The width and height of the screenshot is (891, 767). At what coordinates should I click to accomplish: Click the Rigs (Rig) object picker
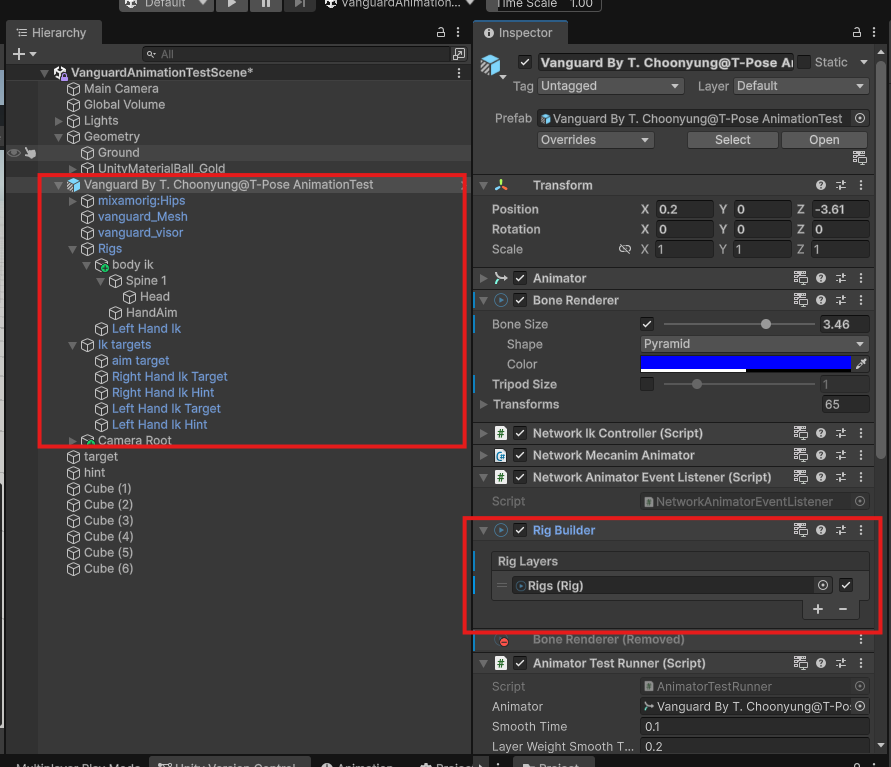tap(822, 585)
